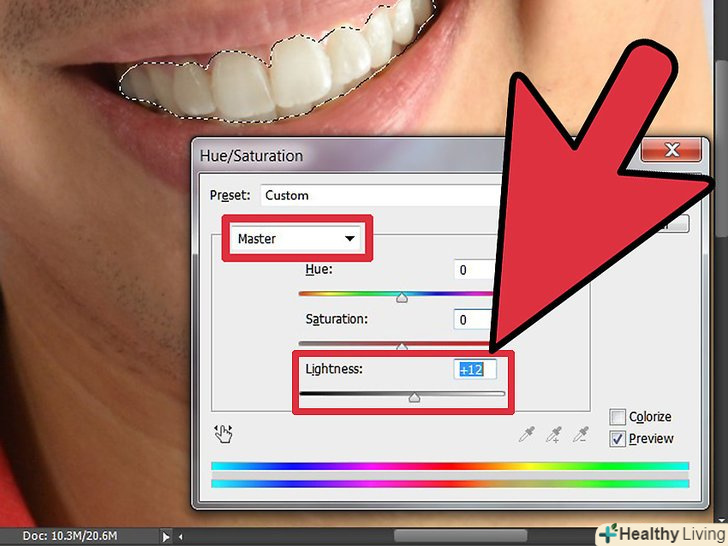Click the lower color spectrum bar
This screenshot has width=728, height=546.
coord(450,484)
